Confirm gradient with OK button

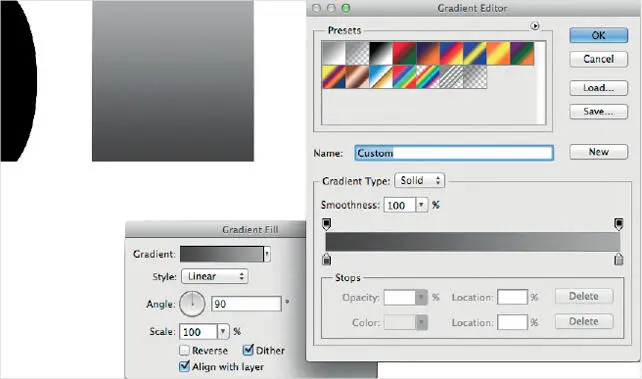point(598,35)
